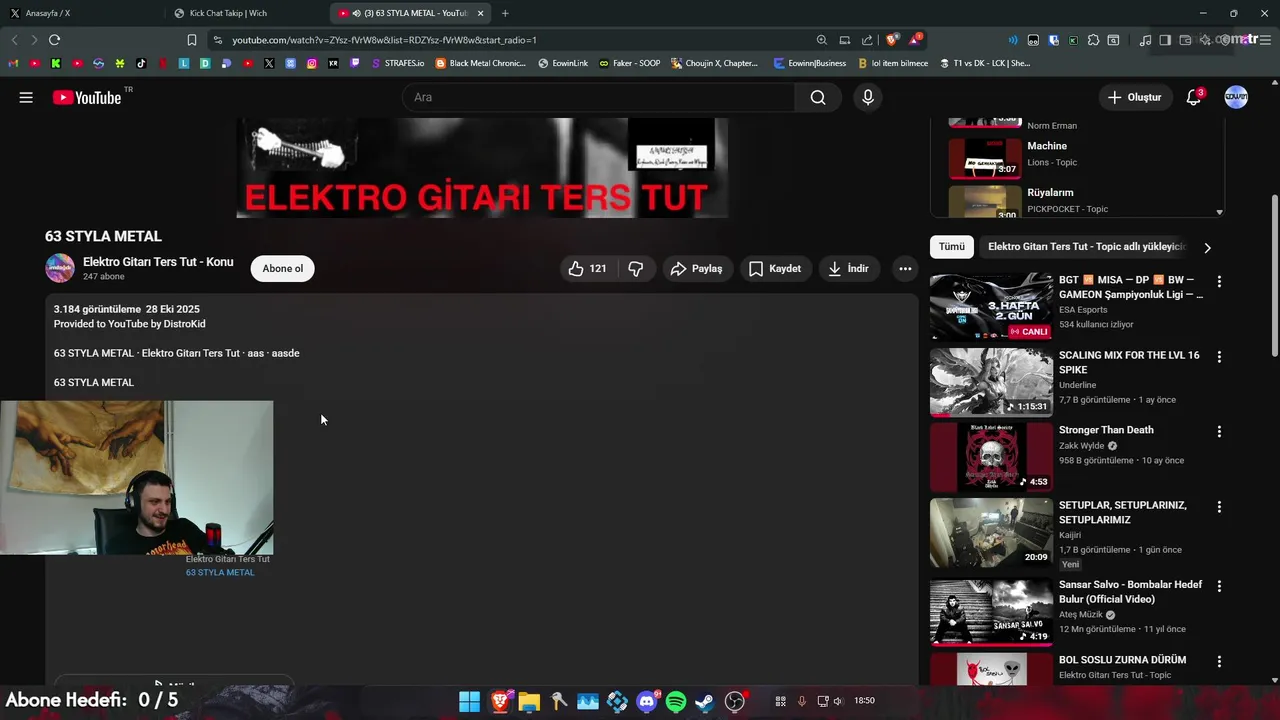Screen dimensions: 1280x720
Task: Open the YouTube notifications bell
Action: (1193, 97)
